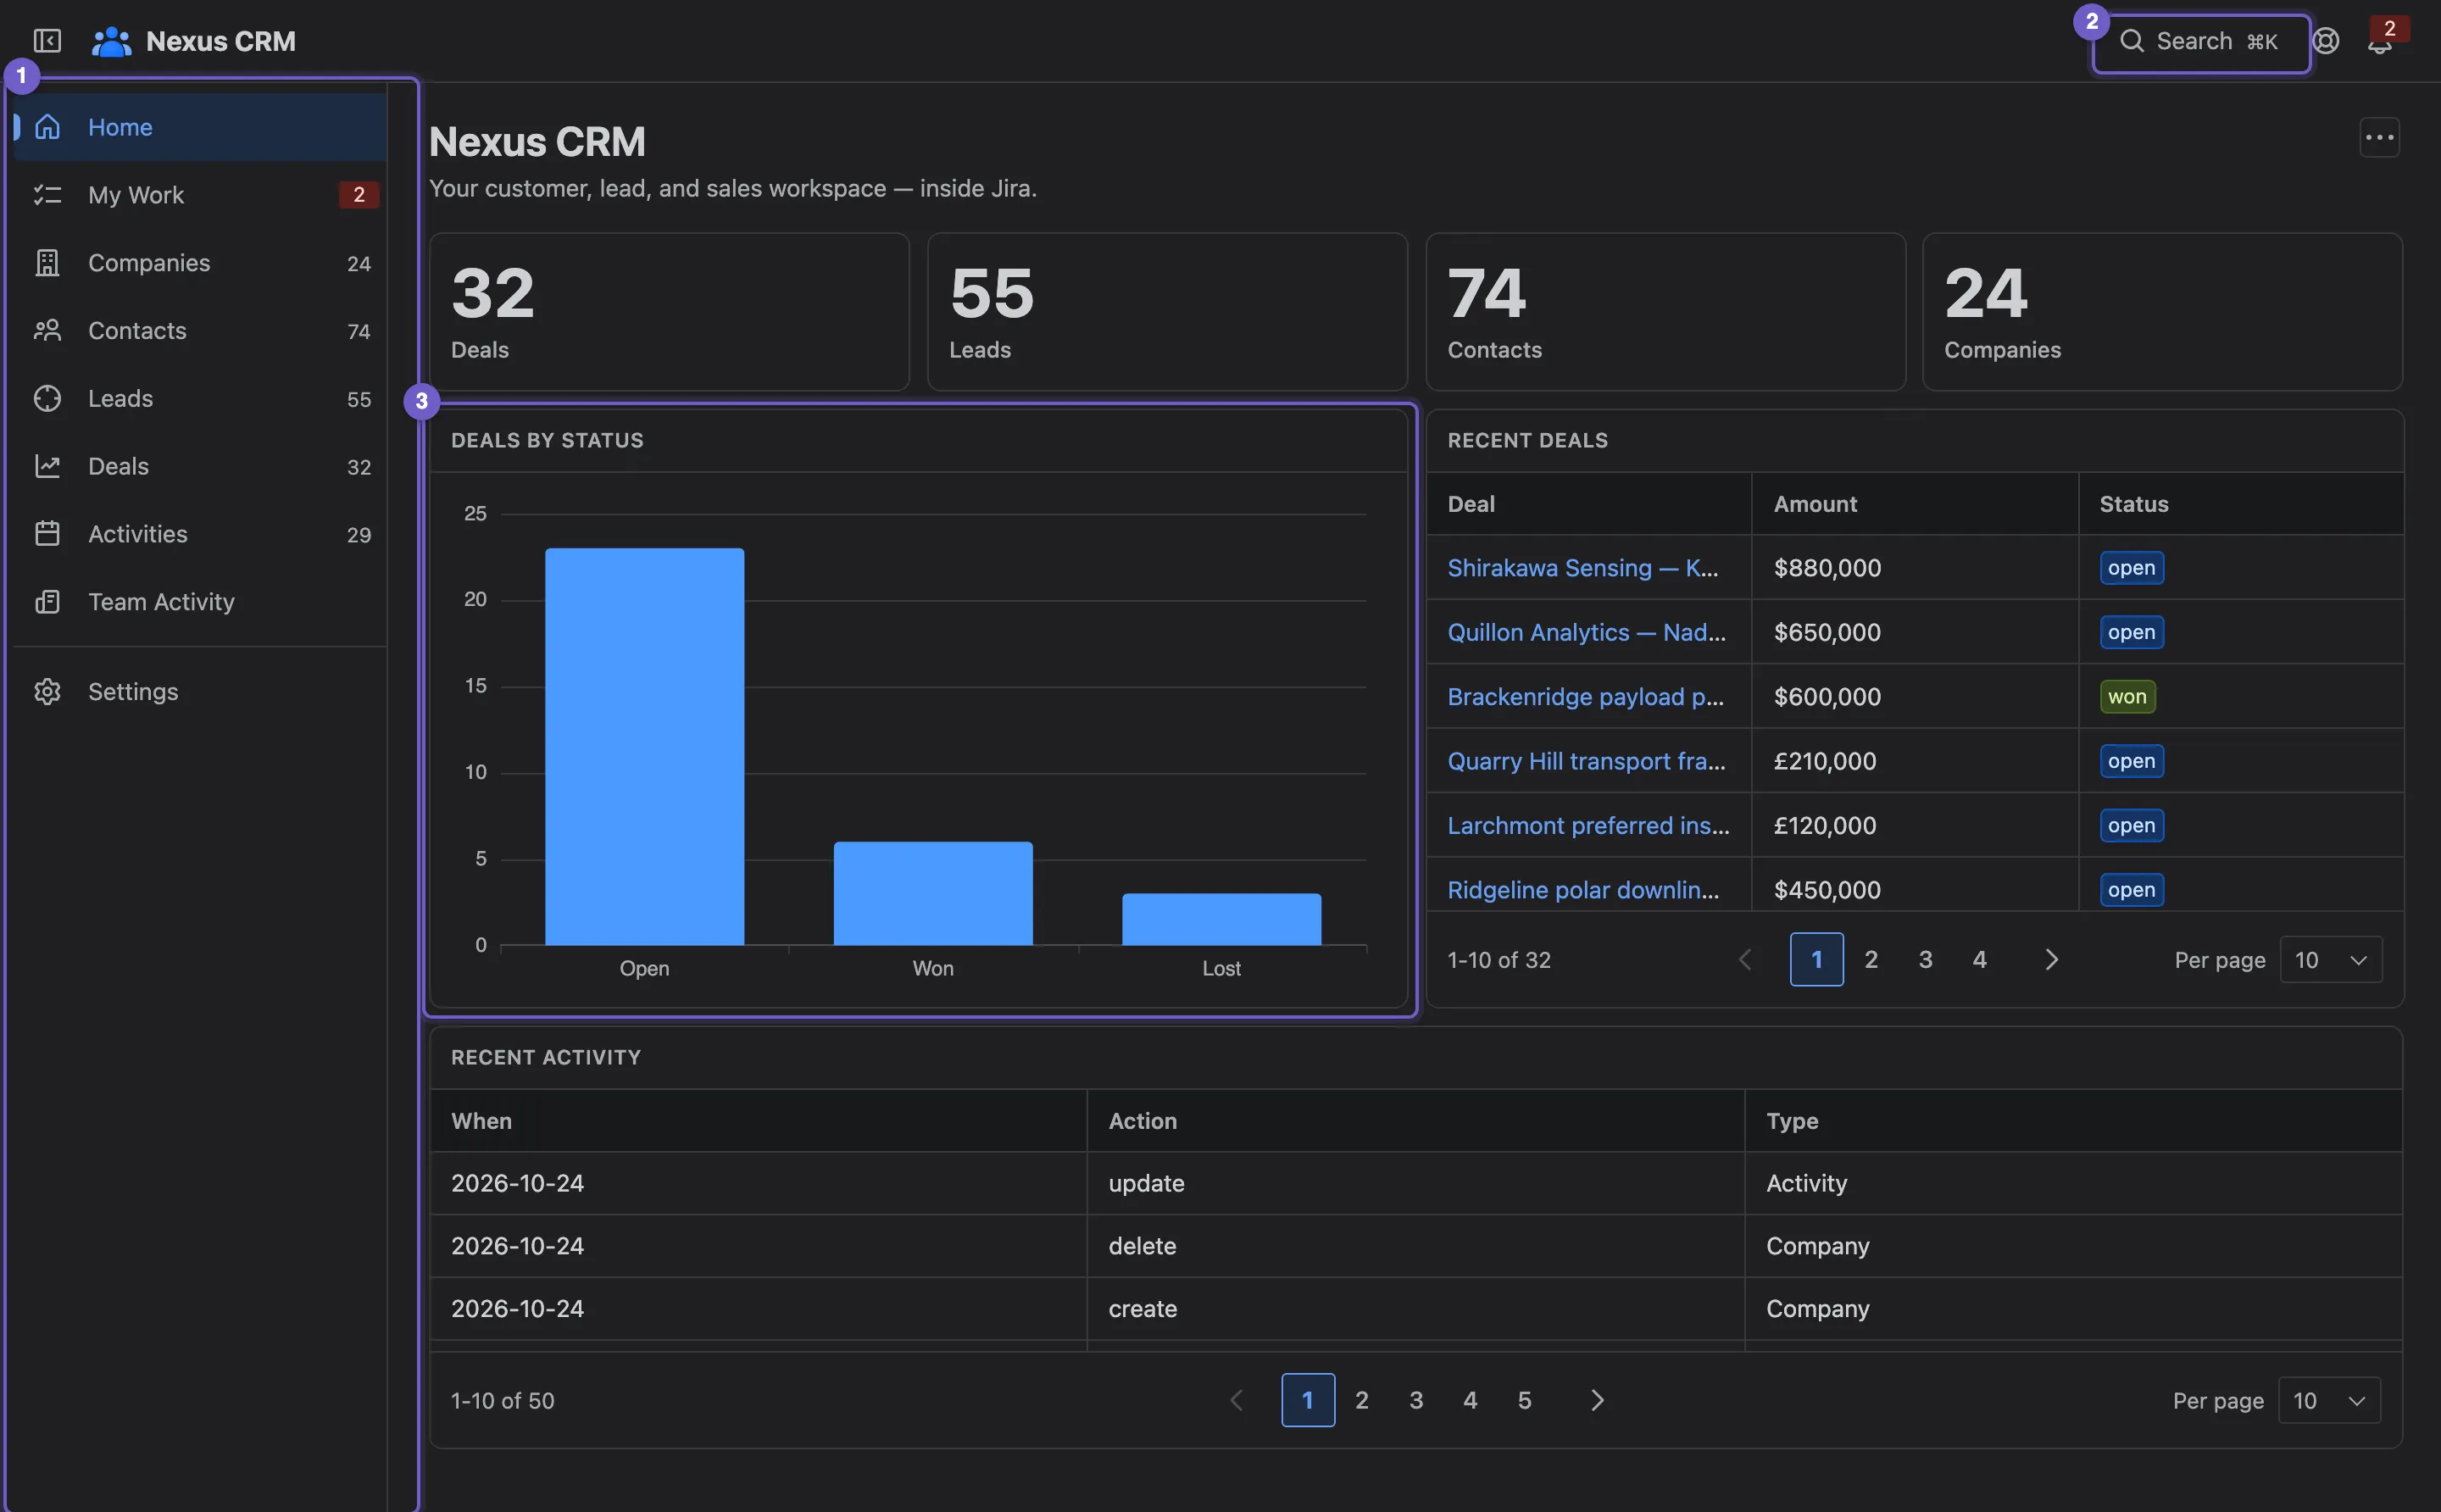Open the Recent Activity per page dropdown
Screen dimensions: 2441x1512
(2328, 1401)
